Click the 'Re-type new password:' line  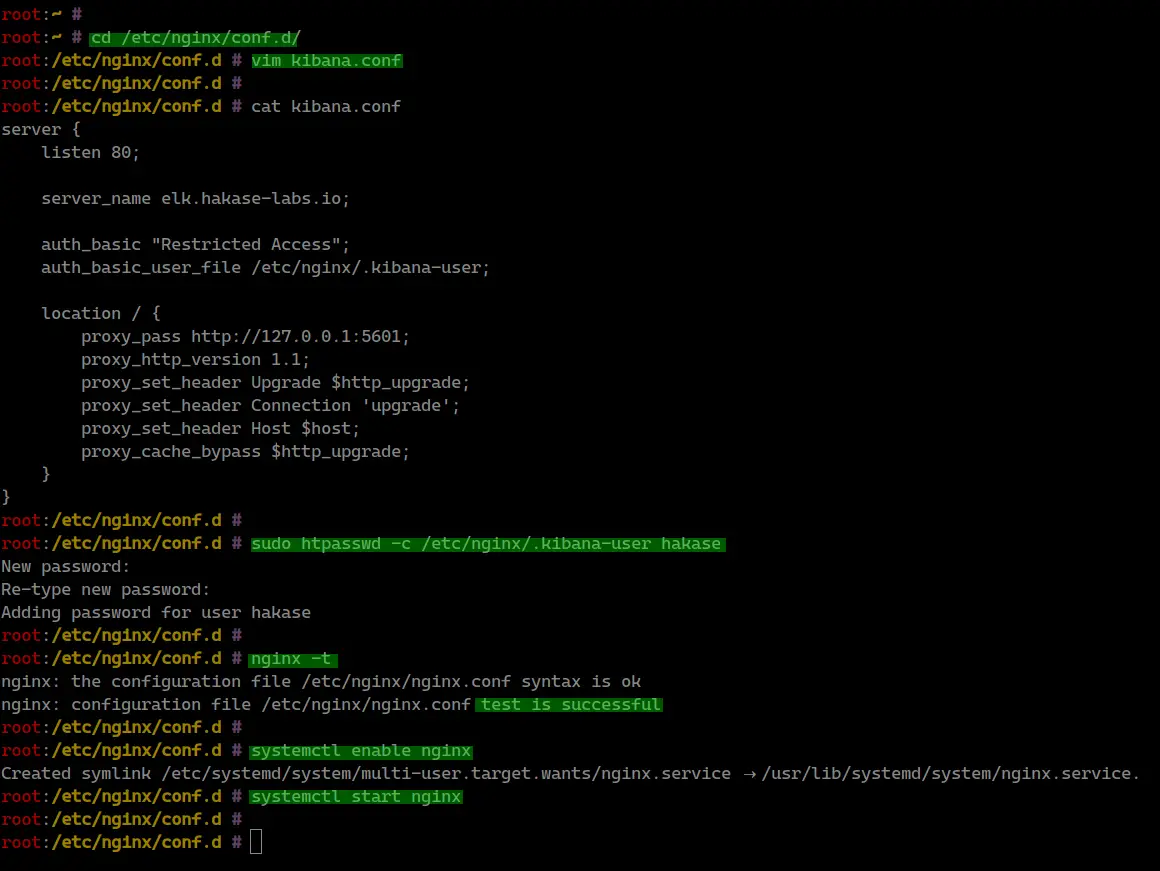106,590
